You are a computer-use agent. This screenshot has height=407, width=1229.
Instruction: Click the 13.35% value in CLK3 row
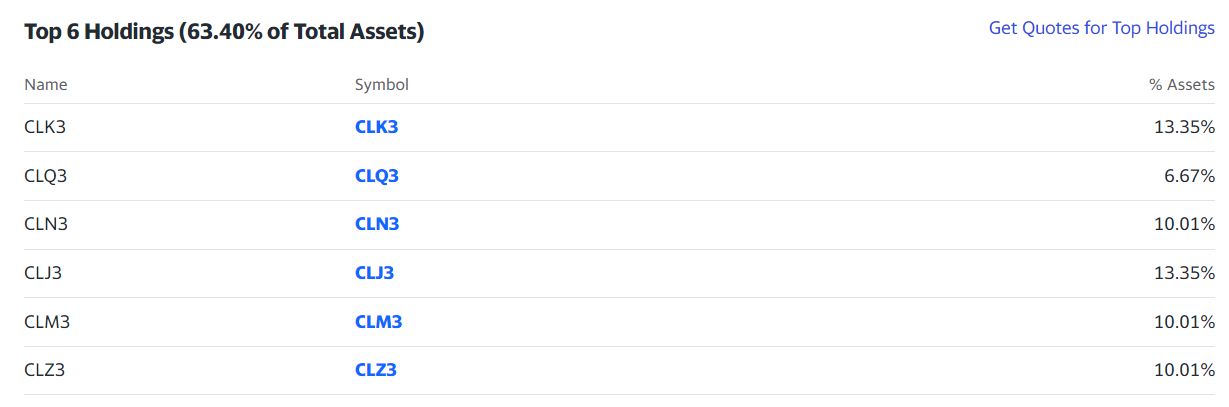pos(1185,127)
